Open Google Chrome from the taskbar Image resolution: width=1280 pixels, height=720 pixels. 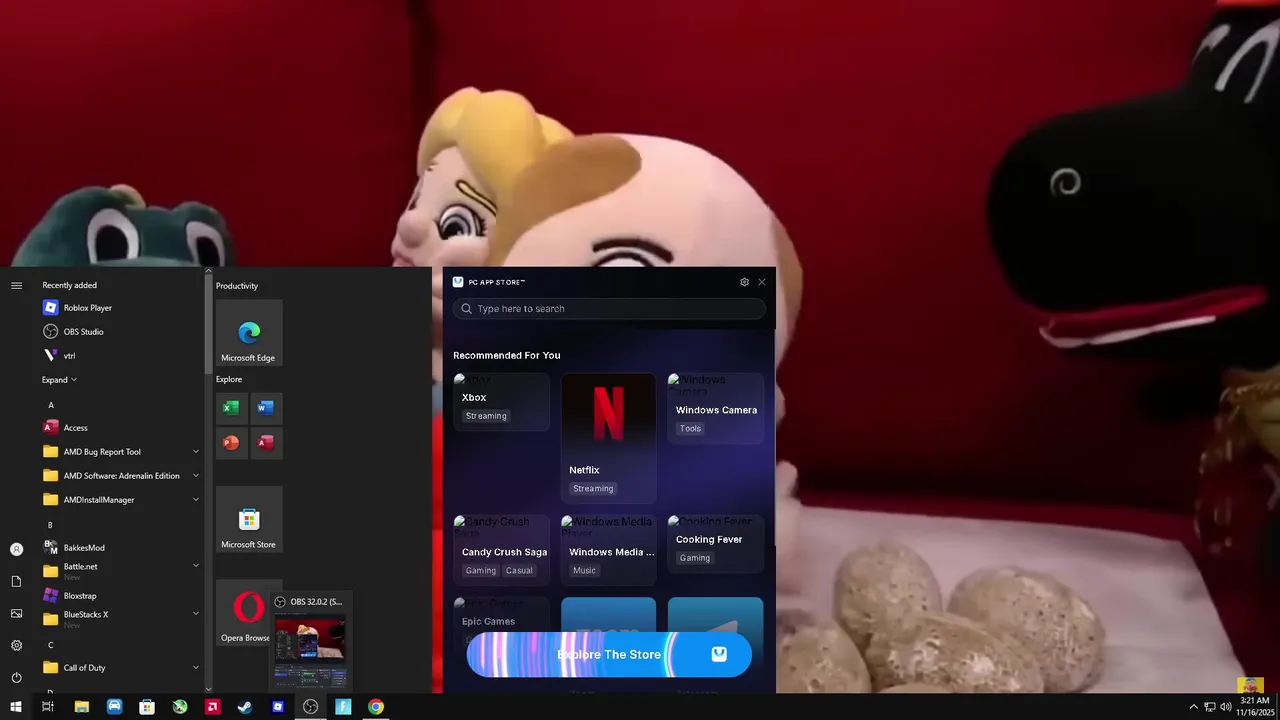(376, 707)
